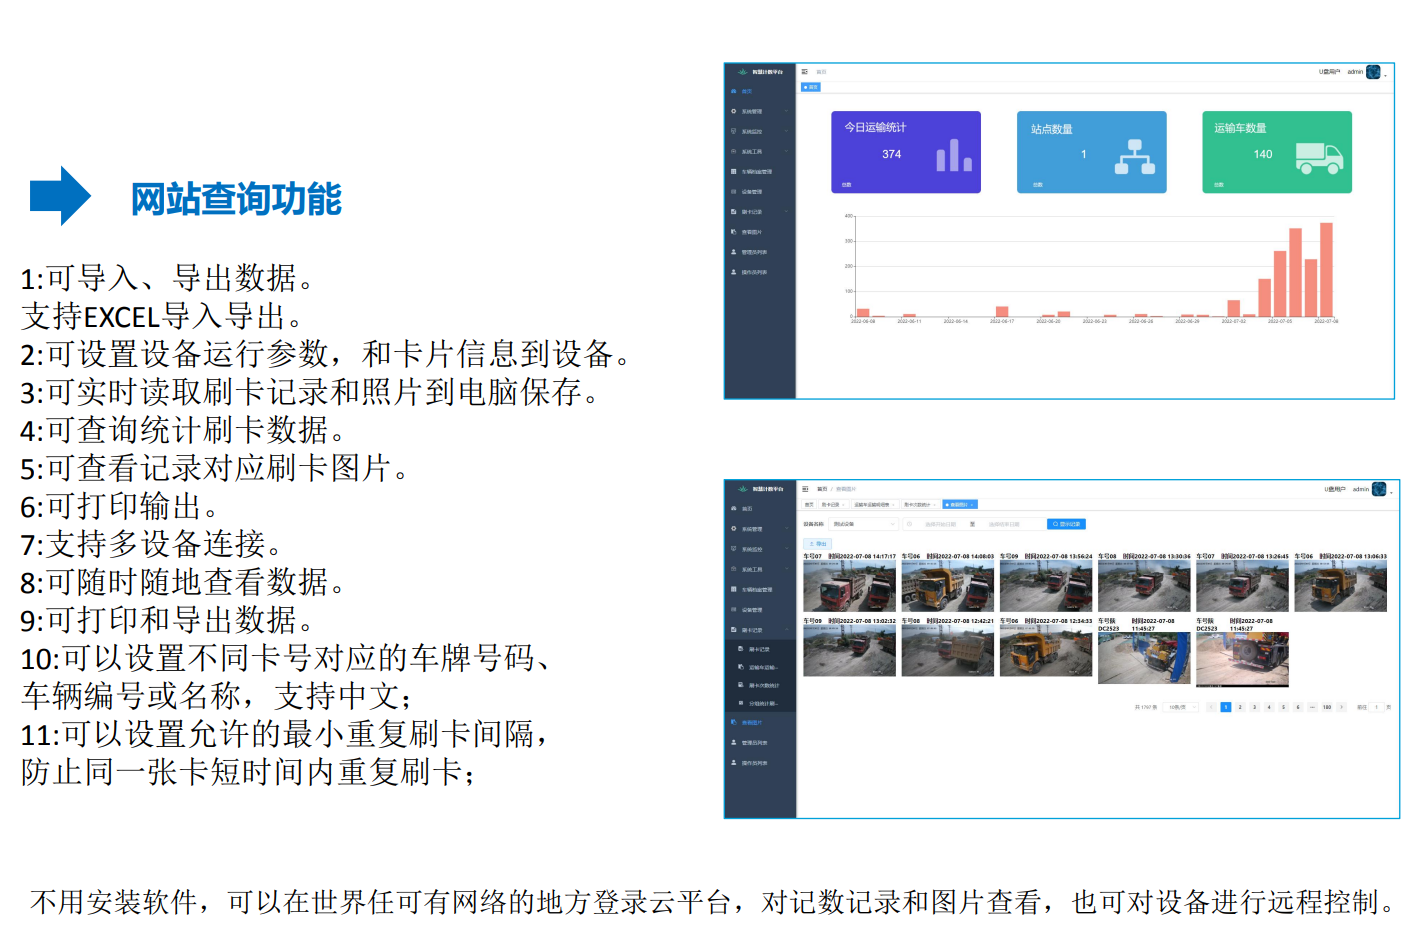Select 查看图片 in the lower sidebar
The height and width of the screenshot is (940, 1402).
coord(751,722)
